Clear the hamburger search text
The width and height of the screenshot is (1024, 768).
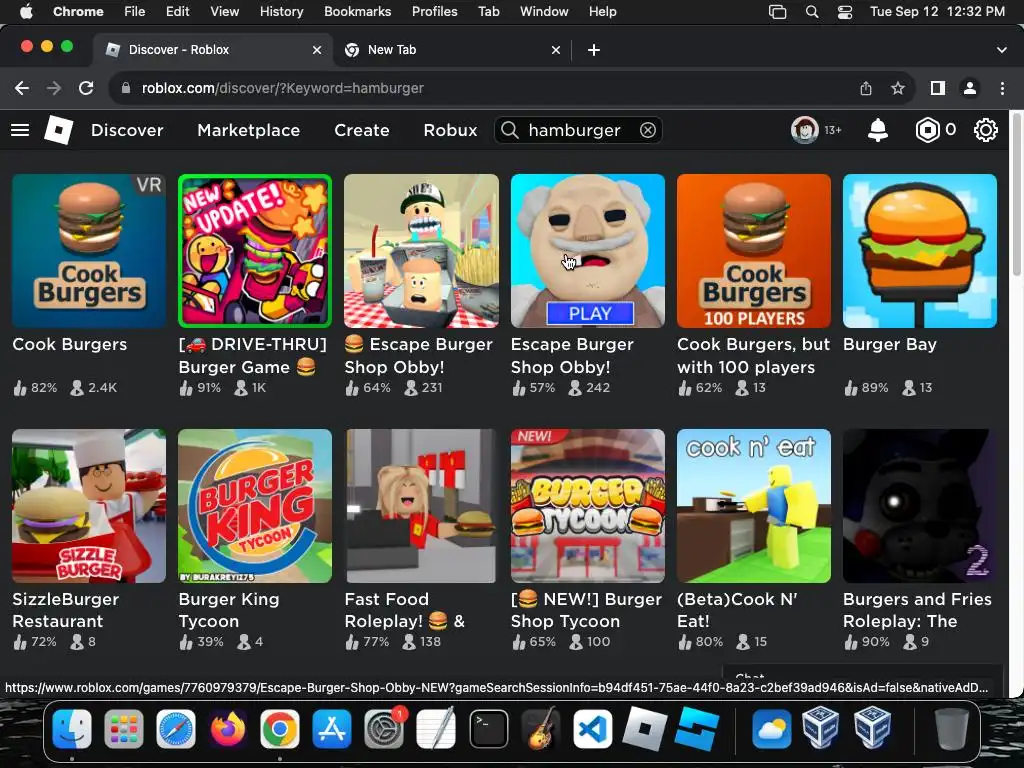pos(647,130)
